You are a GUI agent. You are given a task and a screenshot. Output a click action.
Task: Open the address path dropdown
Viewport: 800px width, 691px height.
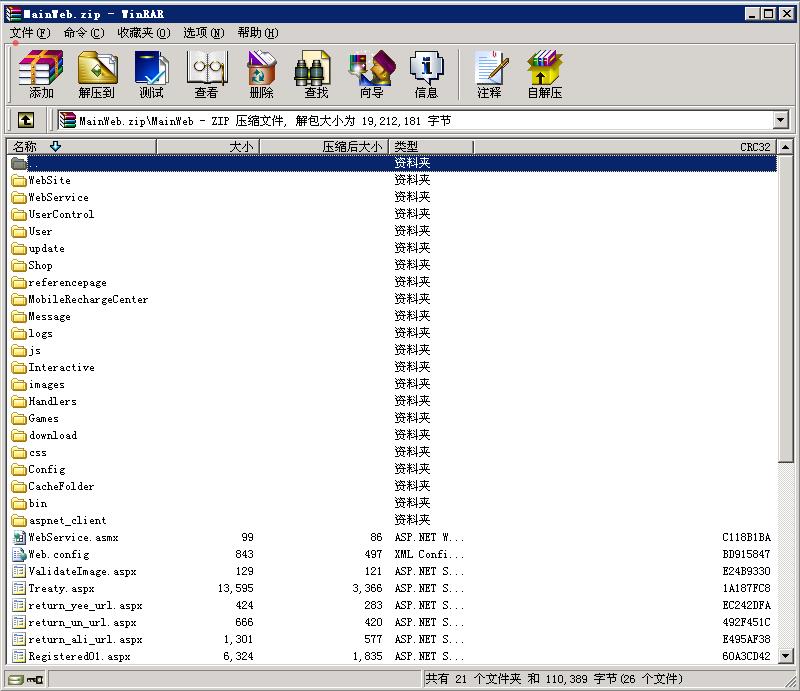click(x=780, y=121)
